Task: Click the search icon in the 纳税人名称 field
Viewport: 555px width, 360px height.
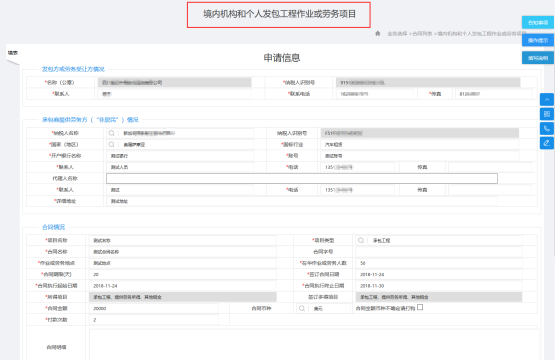Action: point(111,133)
